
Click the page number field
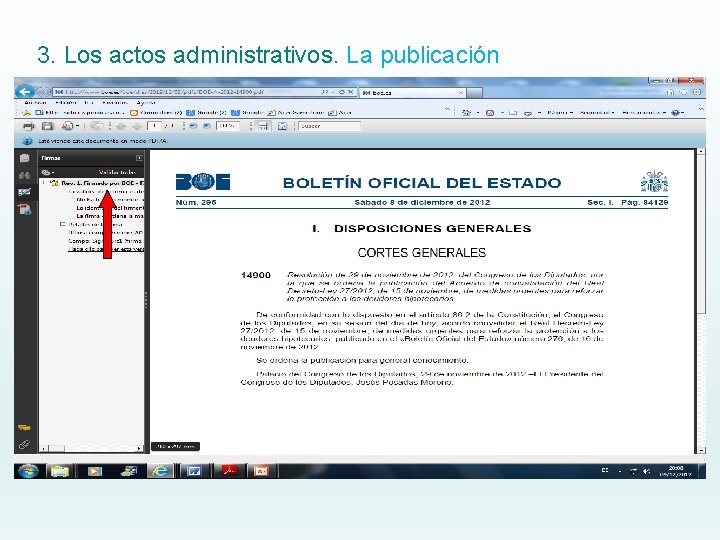[x=154, y=126]
